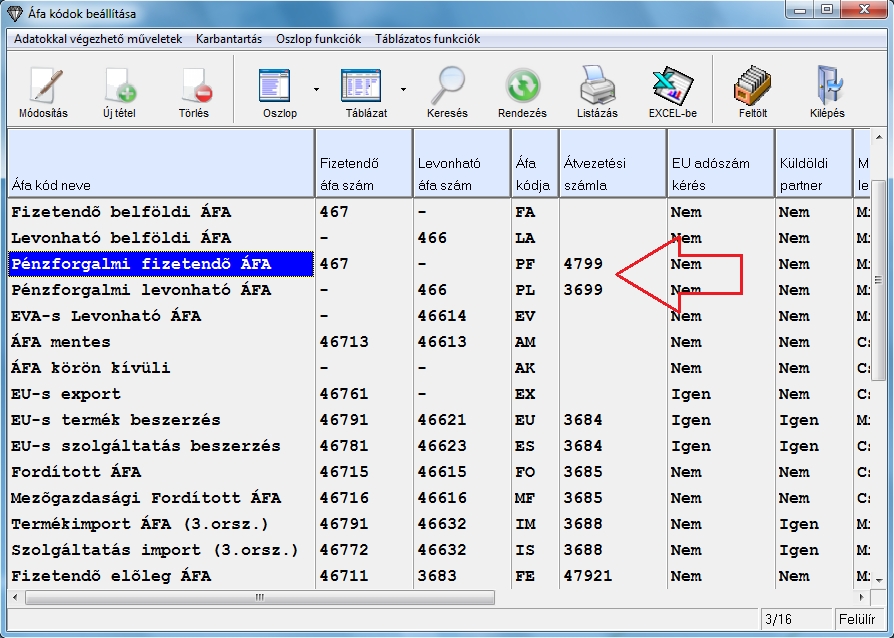Viewport: 894px width, 638px height.
Task: Expand the Oszlop dropdown arrow
Action: pyautogui.click(x=316, y=89)
